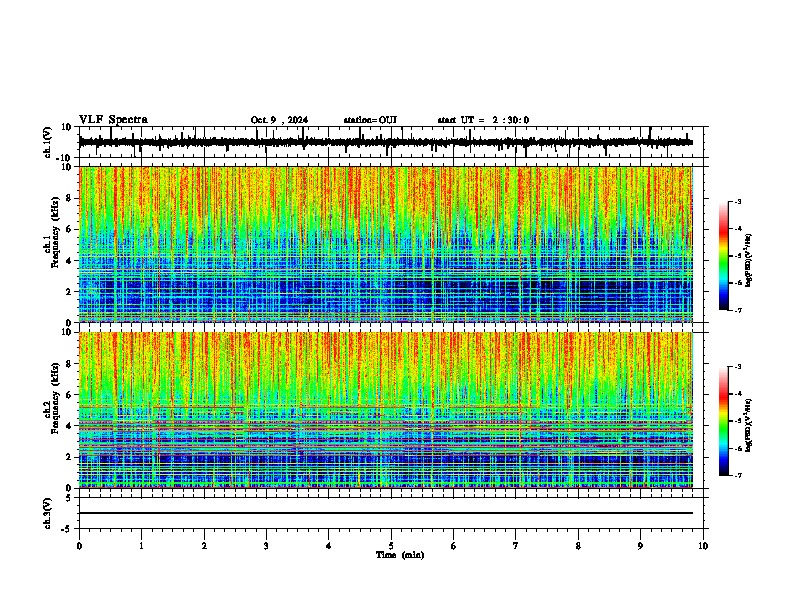Click inside the ch.2 frequency spectrogram

coord(385,410)
